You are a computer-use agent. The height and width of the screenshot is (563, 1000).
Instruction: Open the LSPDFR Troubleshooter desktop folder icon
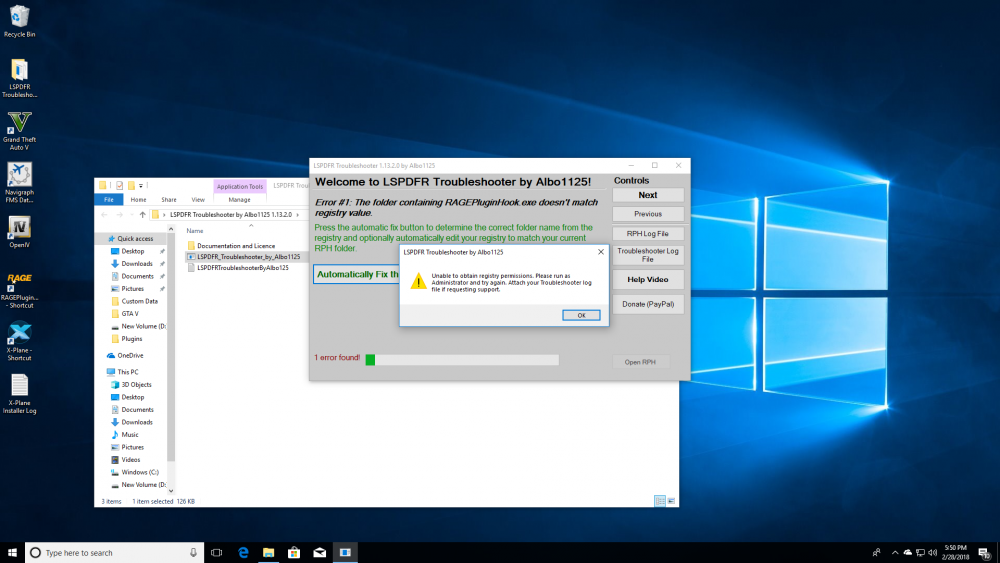(x=19, y=78)
